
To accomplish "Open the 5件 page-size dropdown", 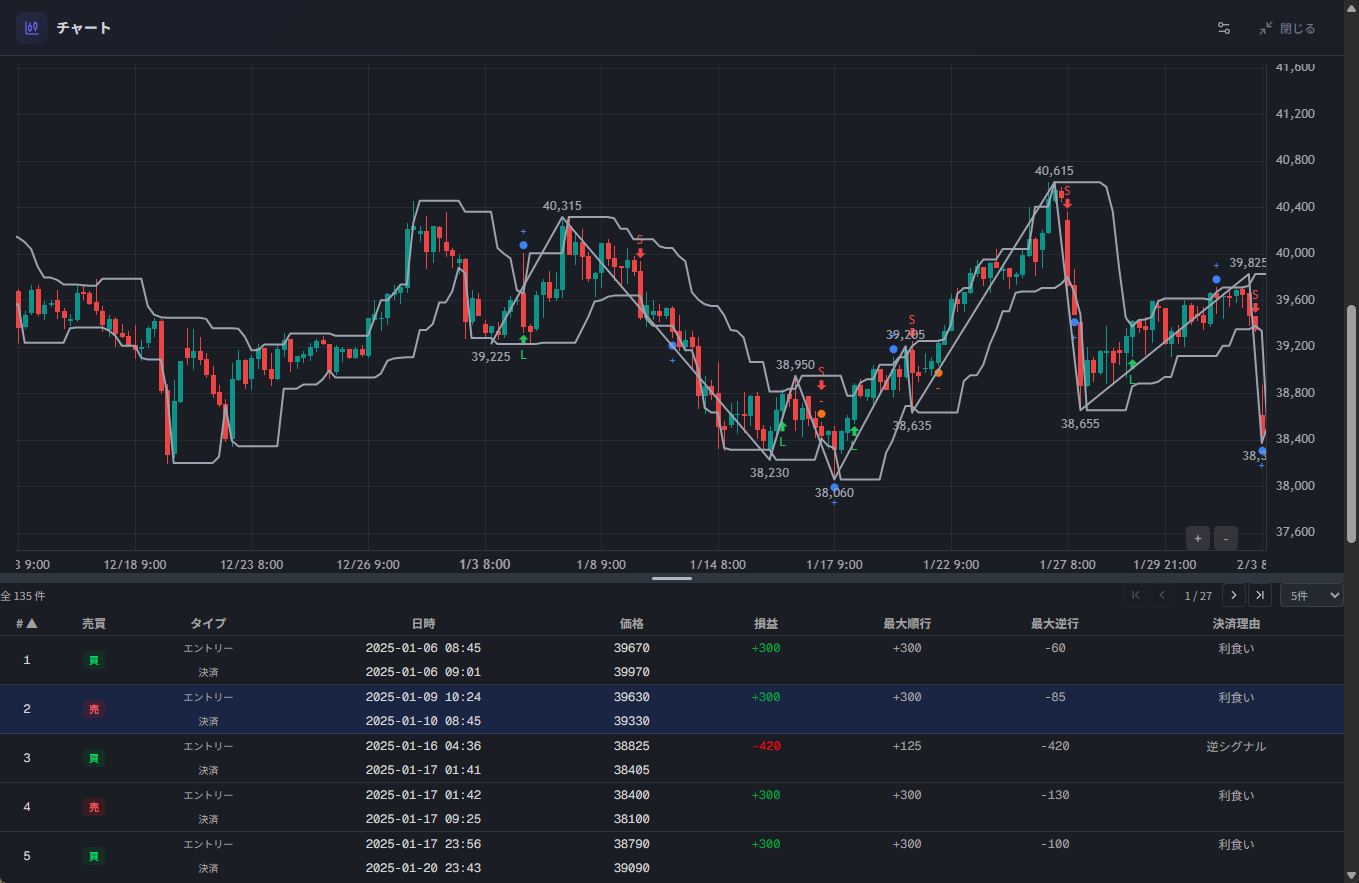I will [1312, 595].
